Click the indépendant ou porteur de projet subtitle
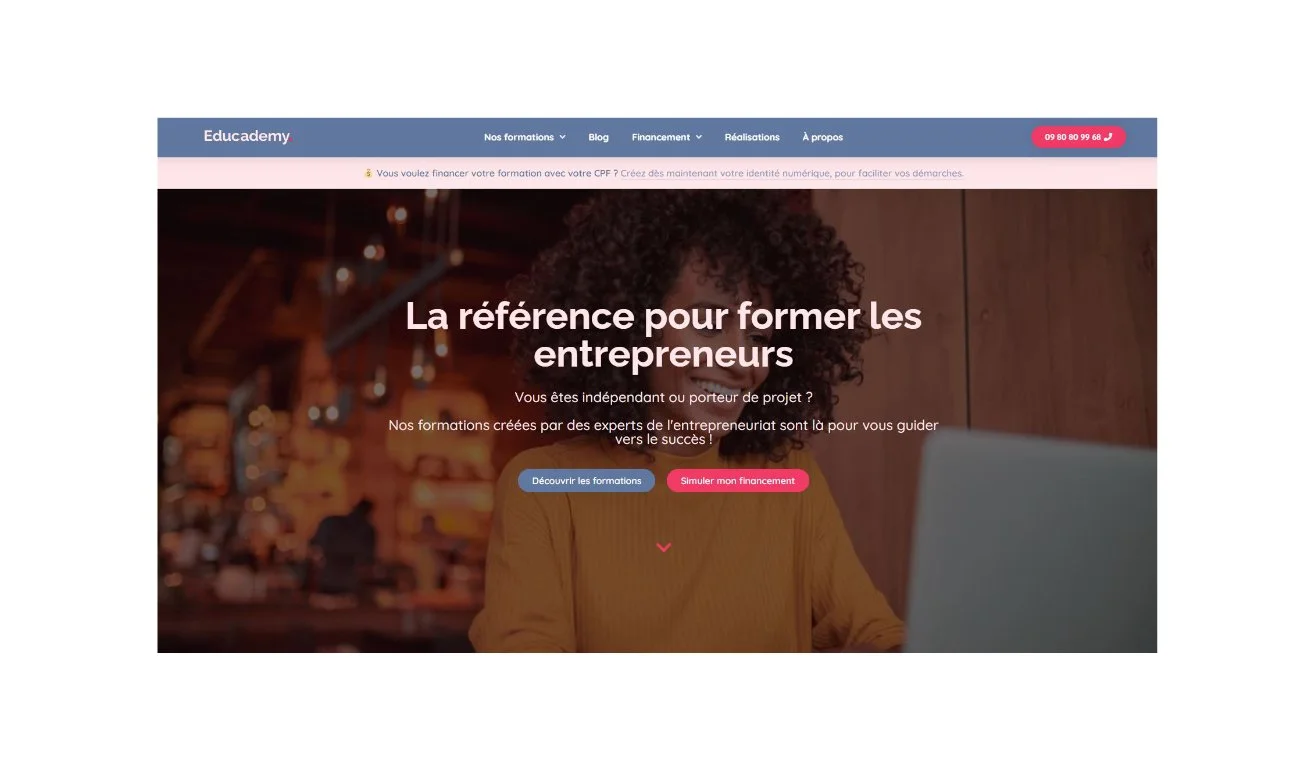This screenshot has width=1315, height=771. tap(663, 397)
